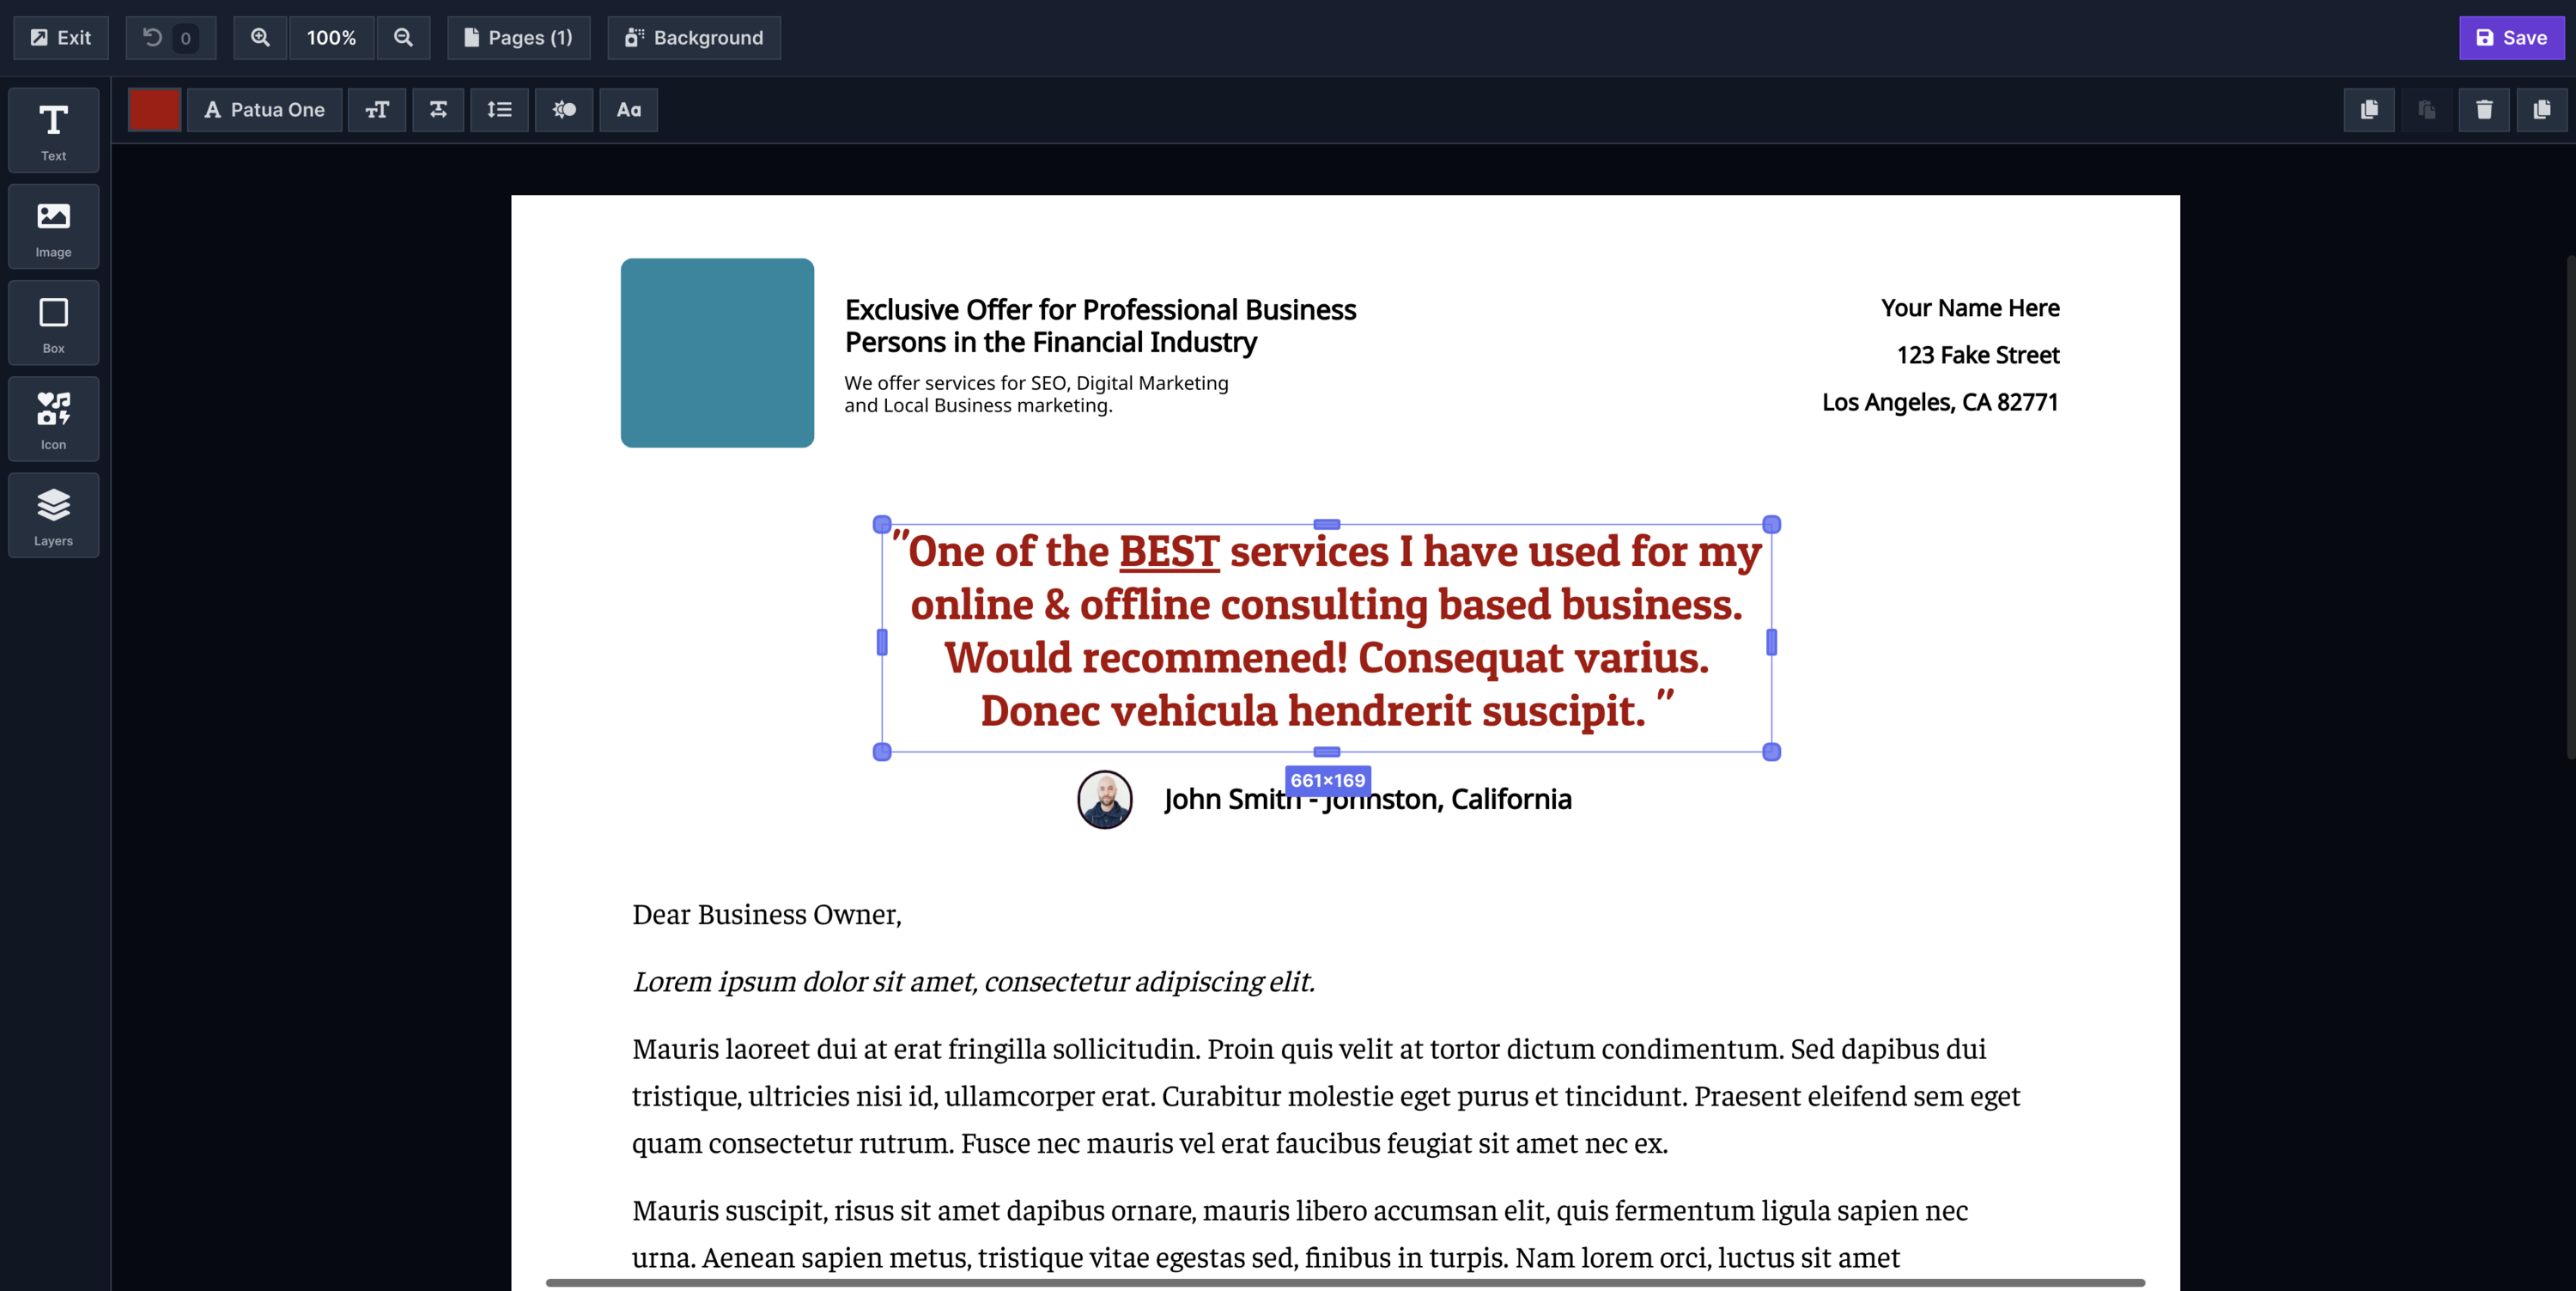The height and width of the screenshot is (1291, 2576).
Task: Open line height settings
Action: 499,110
